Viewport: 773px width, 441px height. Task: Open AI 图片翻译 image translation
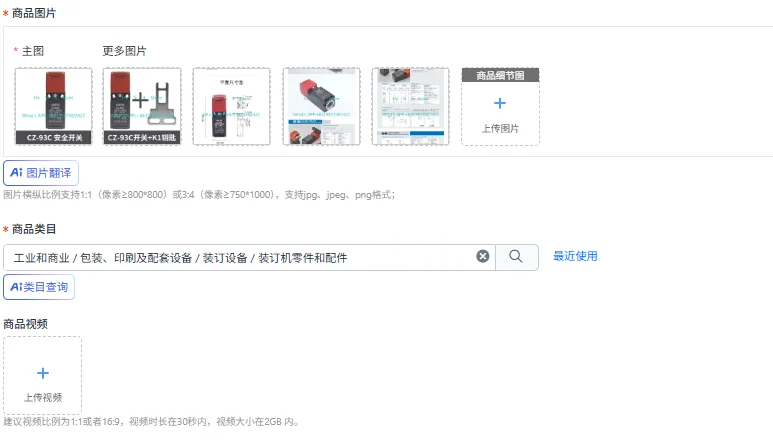click(x=41, y=173)
